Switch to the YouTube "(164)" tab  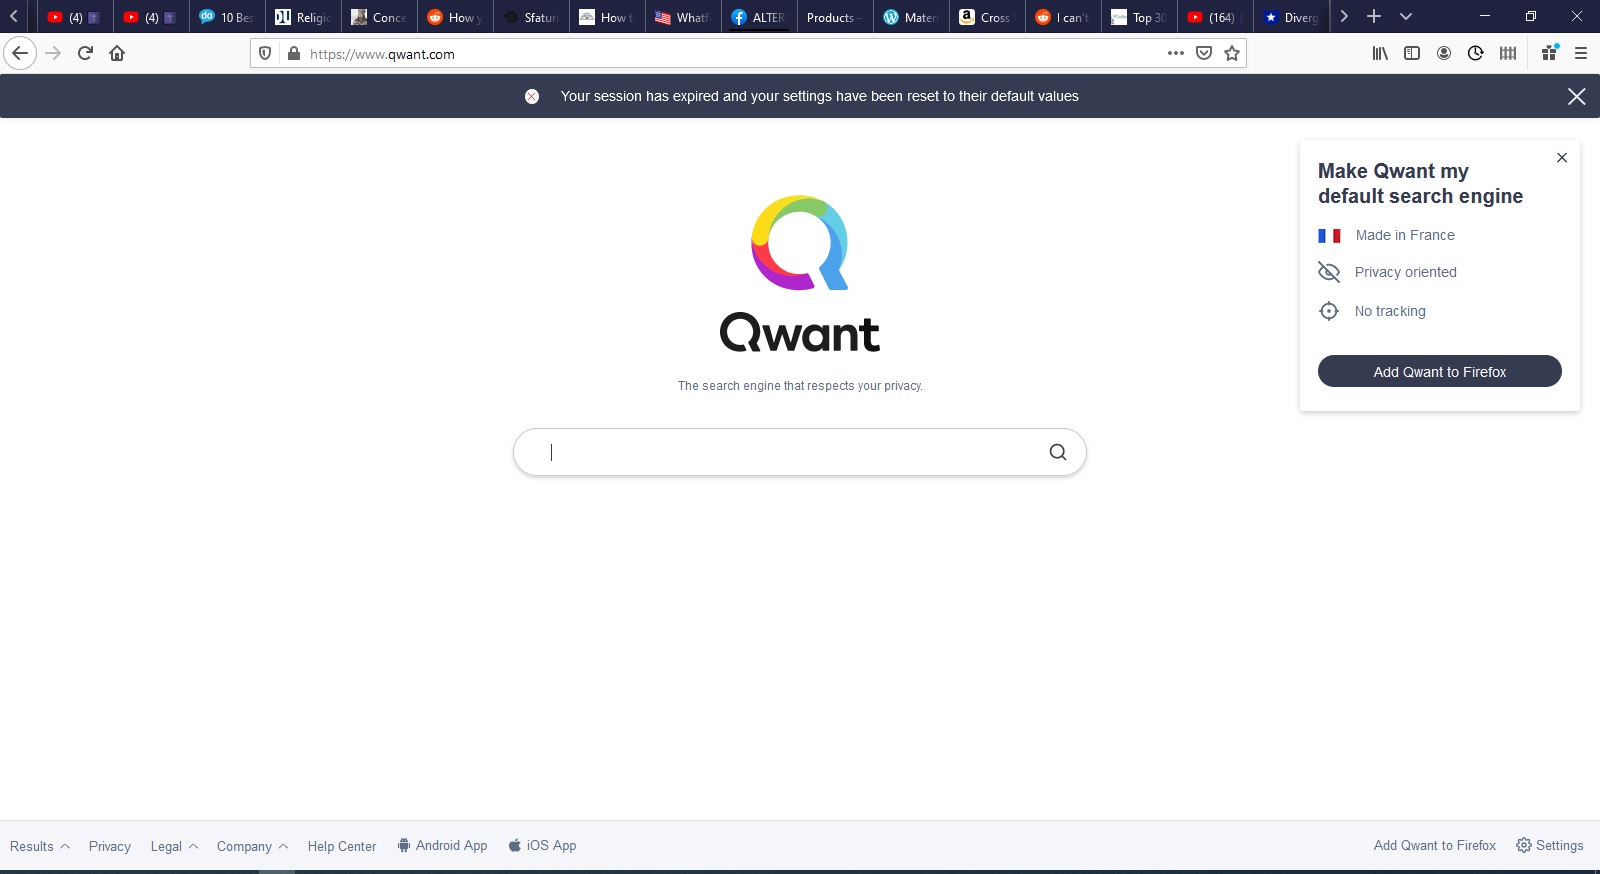[1215, 17]
